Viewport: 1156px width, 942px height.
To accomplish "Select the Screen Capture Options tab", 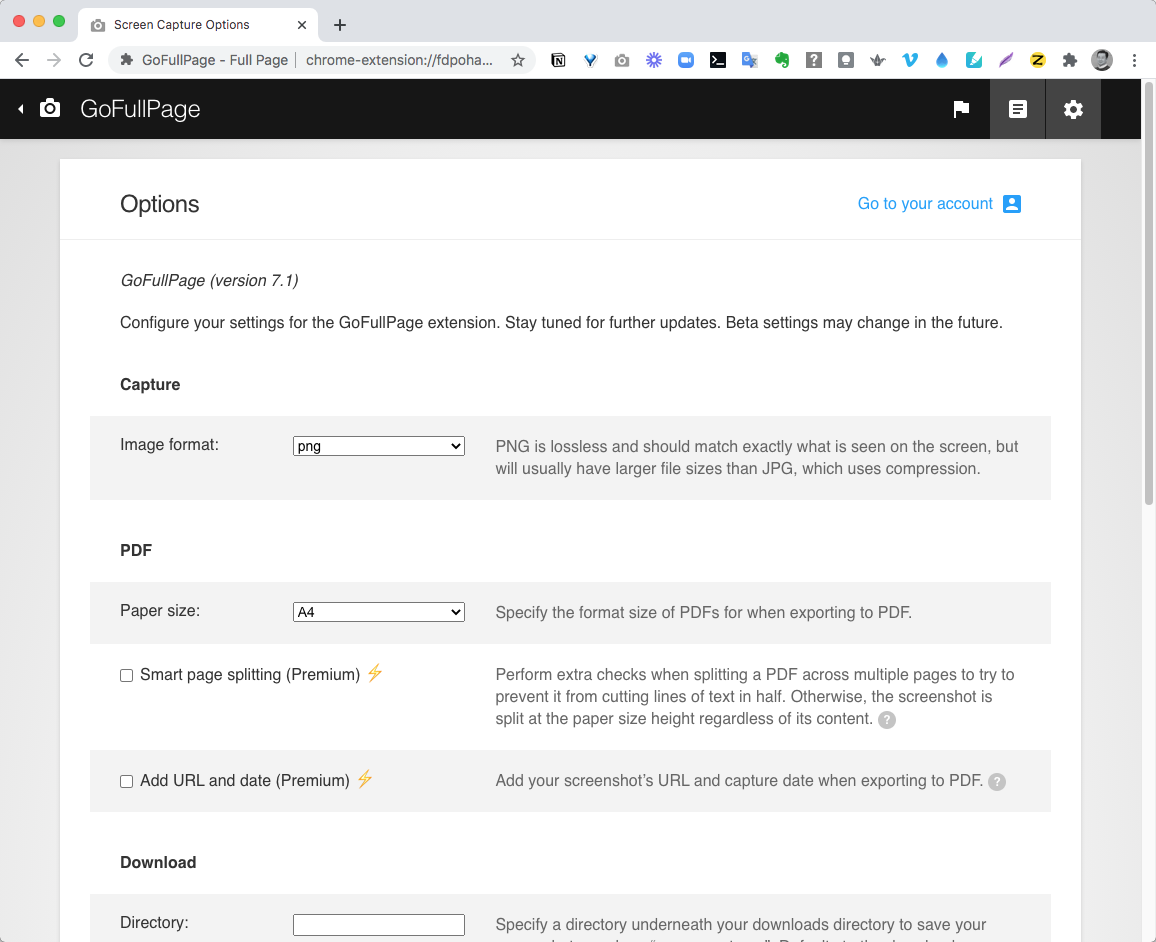I will (x=198, y=25).
